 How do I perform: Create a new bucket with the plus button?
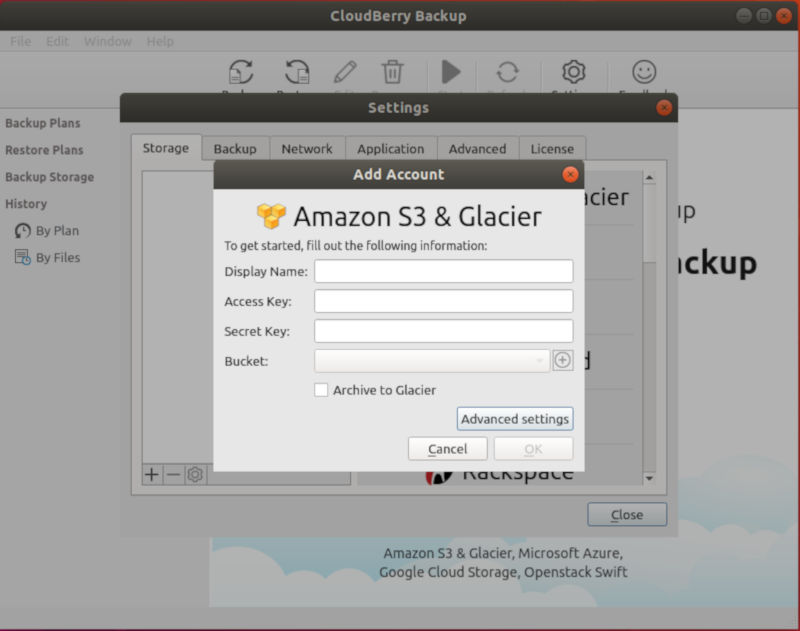click(x=562, y=360)
